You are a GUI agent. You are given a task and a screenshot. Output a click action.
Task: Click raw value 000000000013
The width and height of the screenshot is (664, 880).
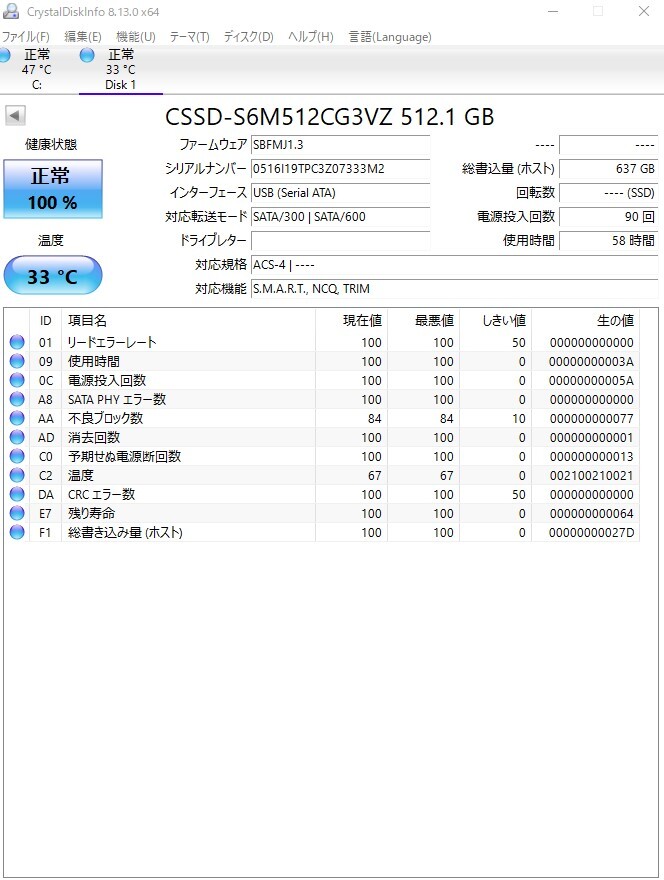pos(592,456)
